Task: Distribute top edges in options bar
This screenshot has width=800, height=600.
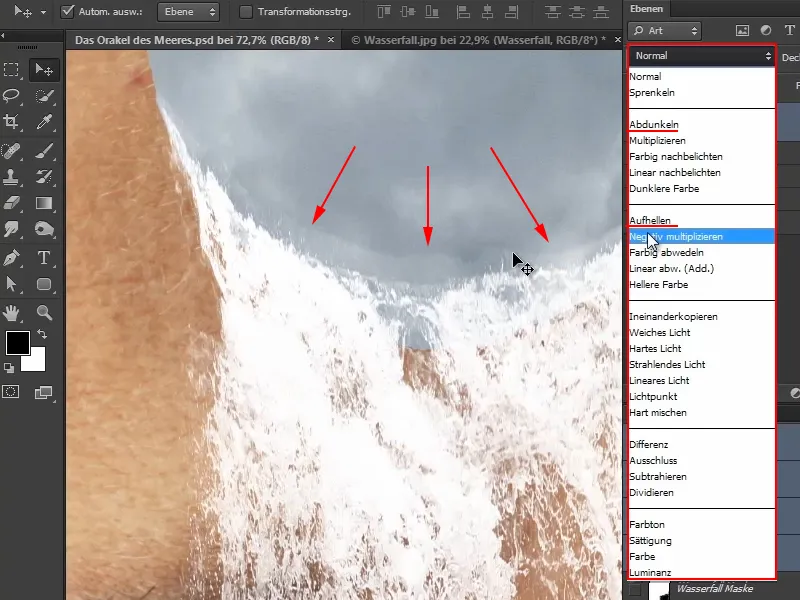Action: tap(552, 12)
